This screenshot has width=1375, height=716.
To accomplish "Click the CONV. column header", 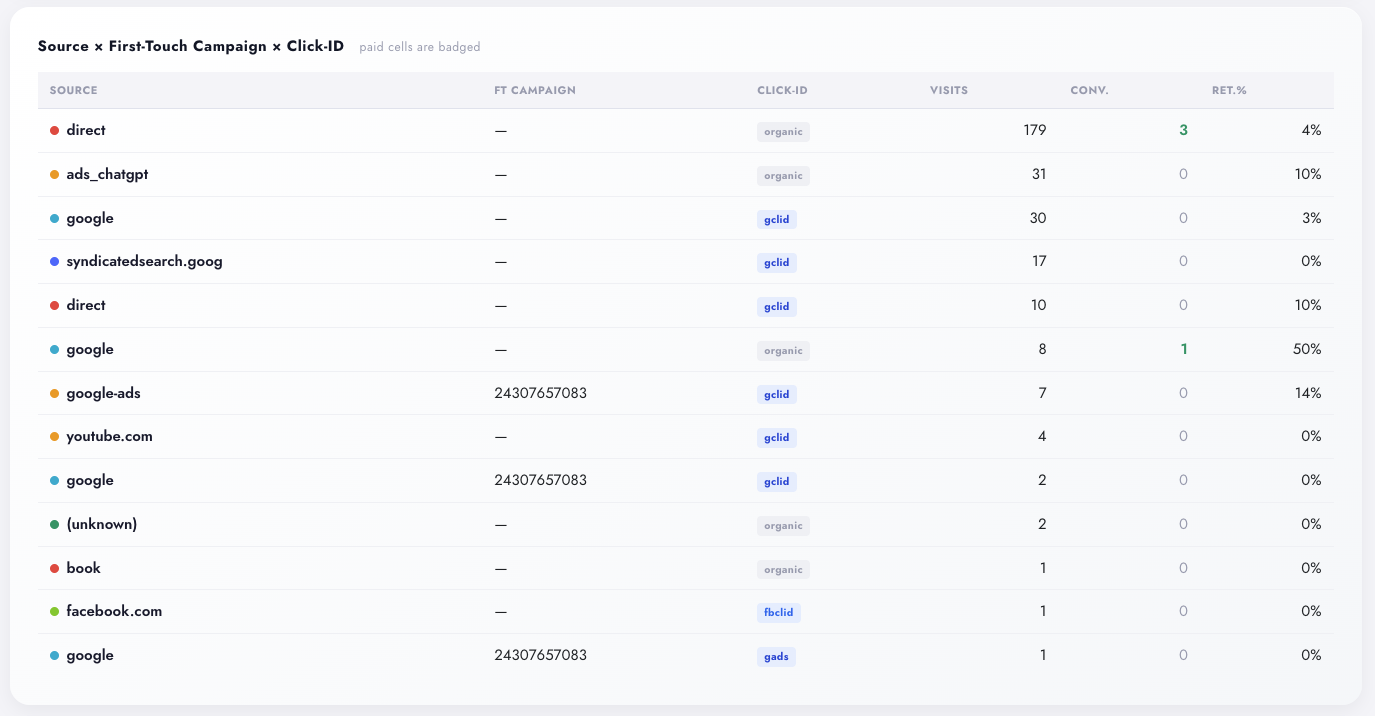I will (x=1089, y=90).
